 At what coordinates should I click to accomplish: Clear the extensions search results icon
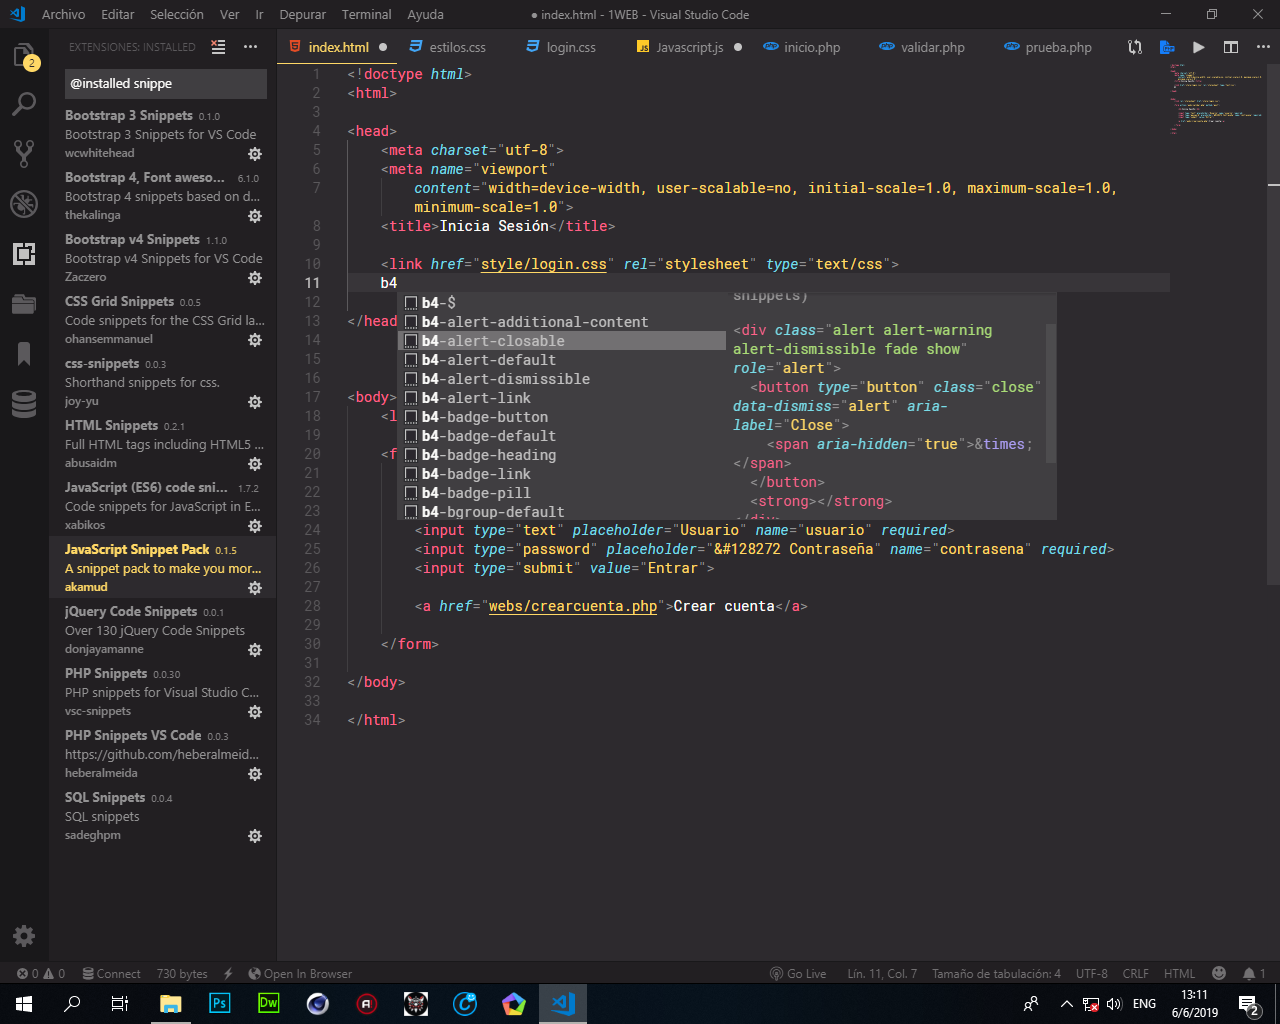click(x=218, y=47)
